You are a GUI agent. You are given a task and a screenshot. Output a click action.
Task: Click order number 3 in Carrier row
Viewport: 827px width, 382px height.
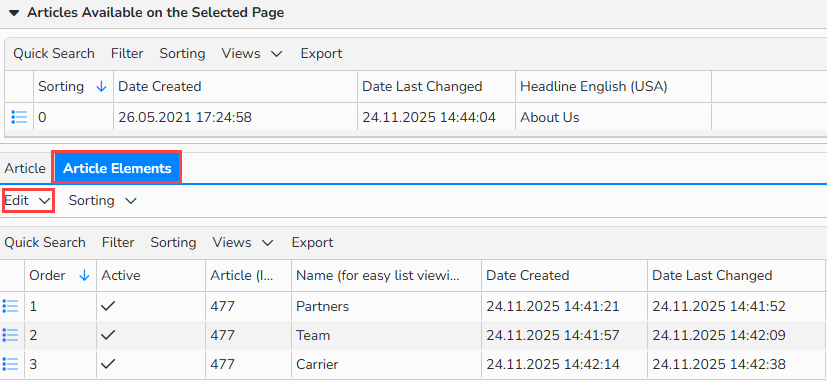pyautogui.click(x=33, y=365)
